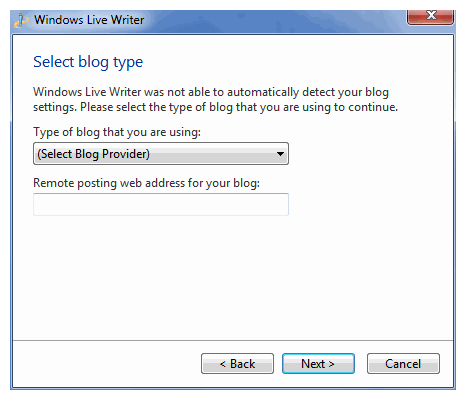This screenshot has width=466, height=400.
Task: Click the "(Select Blog Provider)" text in the combo box
Action: coord(93,154)
